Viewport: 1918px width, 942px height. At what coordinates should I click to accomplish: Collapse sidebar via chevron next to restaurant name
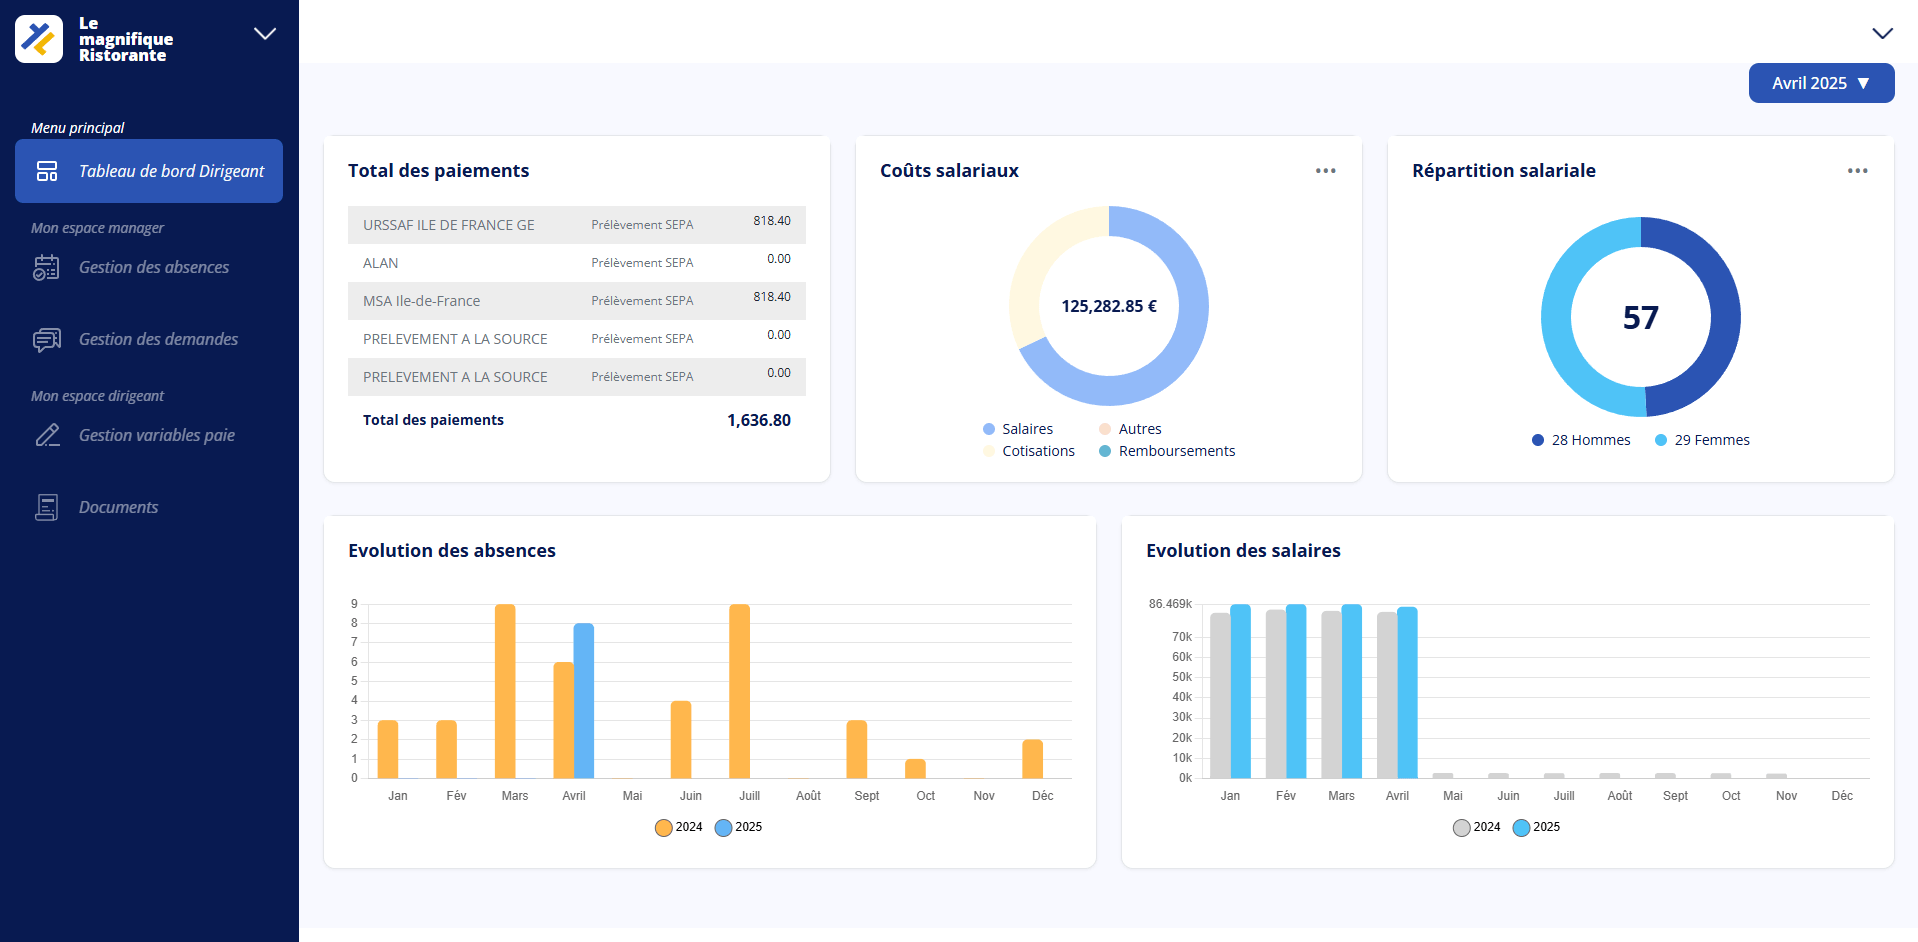coord(263,33)
